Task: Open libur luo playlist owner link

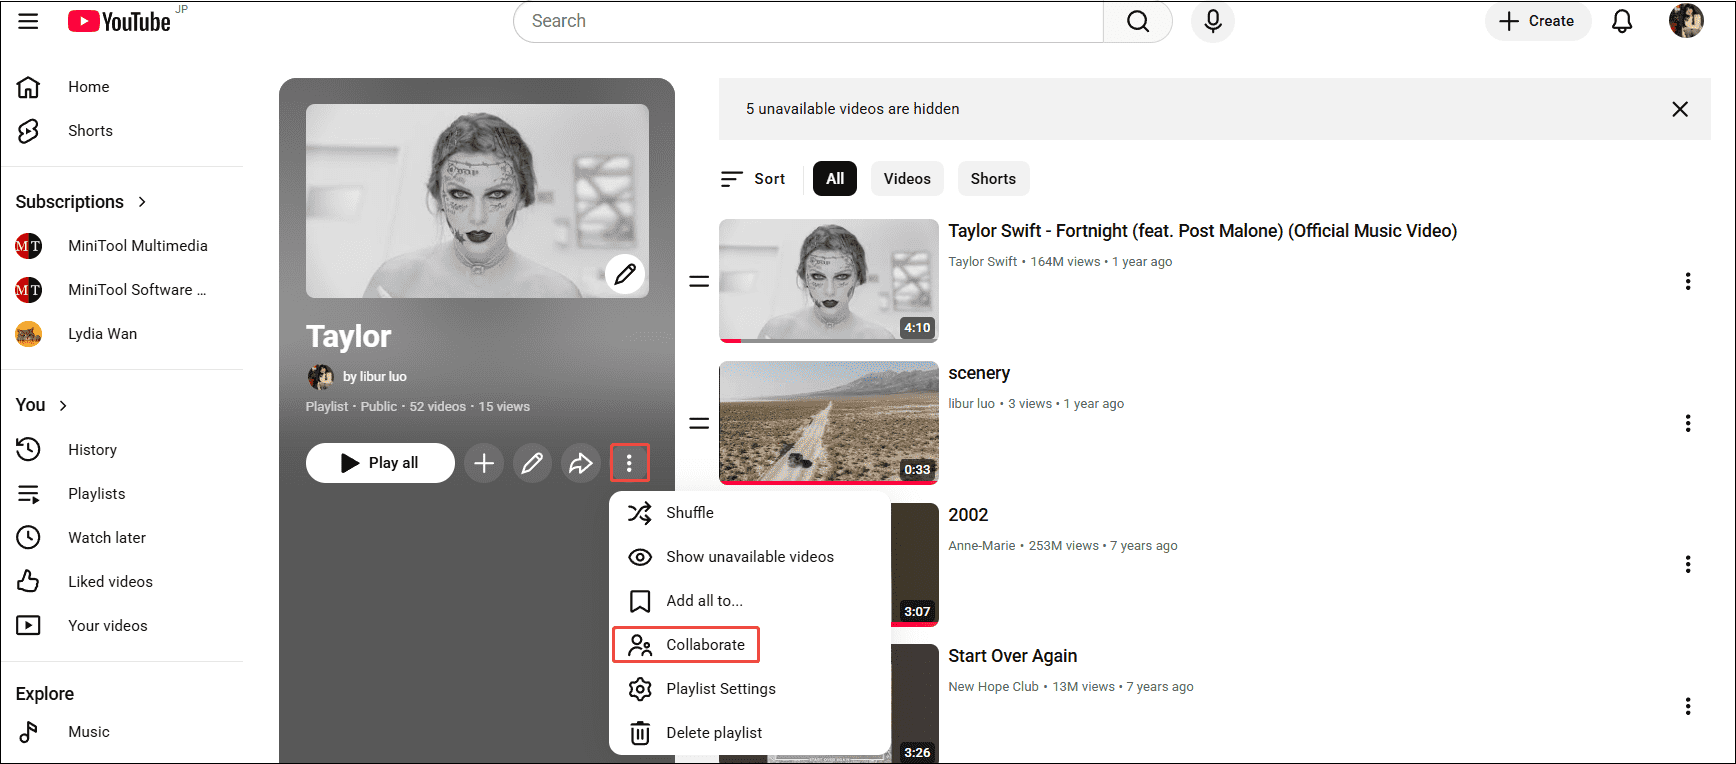Action: point(375,377)
